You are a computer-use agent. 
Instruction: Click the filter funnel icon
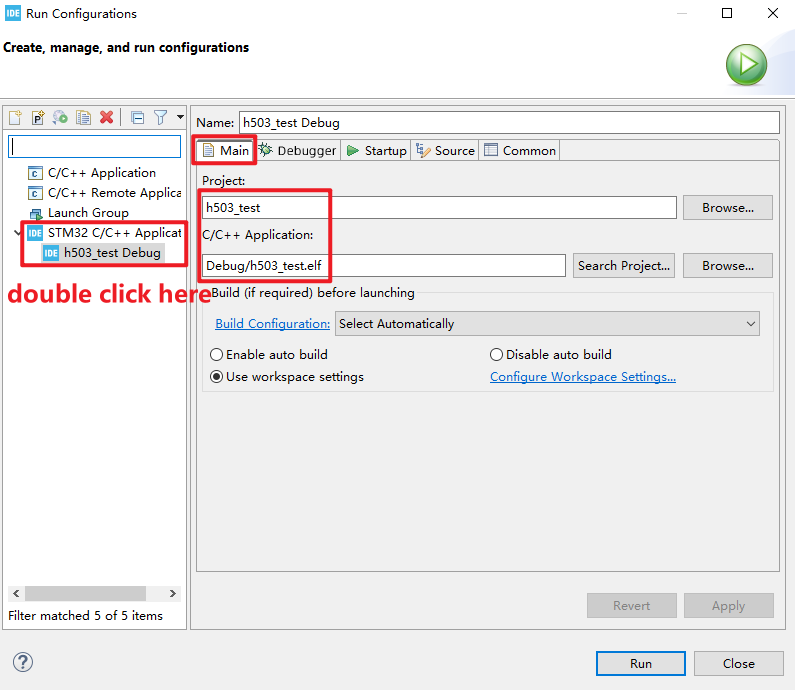point(161,118)
